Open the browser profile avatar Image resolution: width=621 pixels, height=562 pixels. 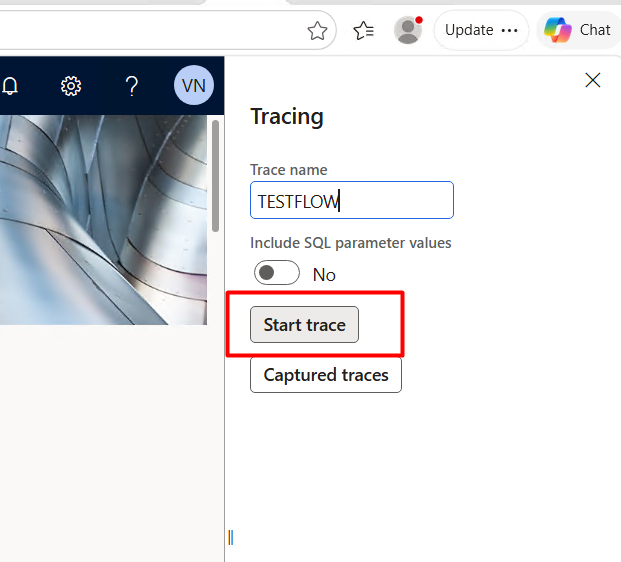408,30
